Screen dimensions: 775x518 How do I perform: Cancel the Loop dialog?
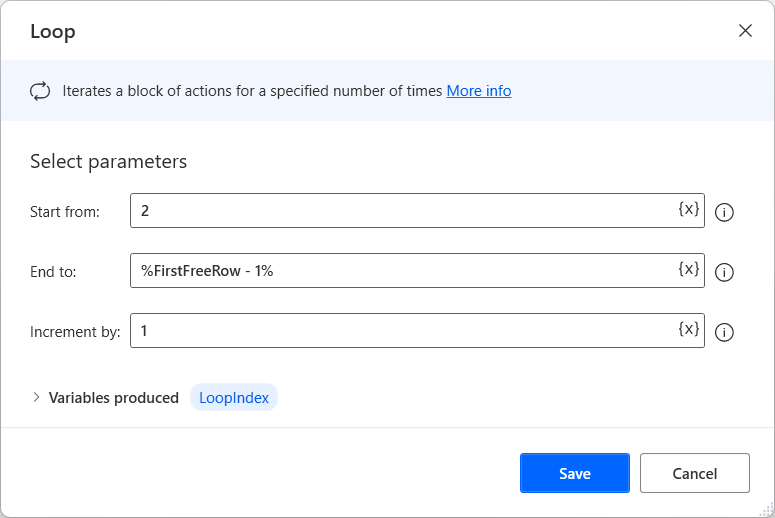pyautogui.click(x=694, y=473)
